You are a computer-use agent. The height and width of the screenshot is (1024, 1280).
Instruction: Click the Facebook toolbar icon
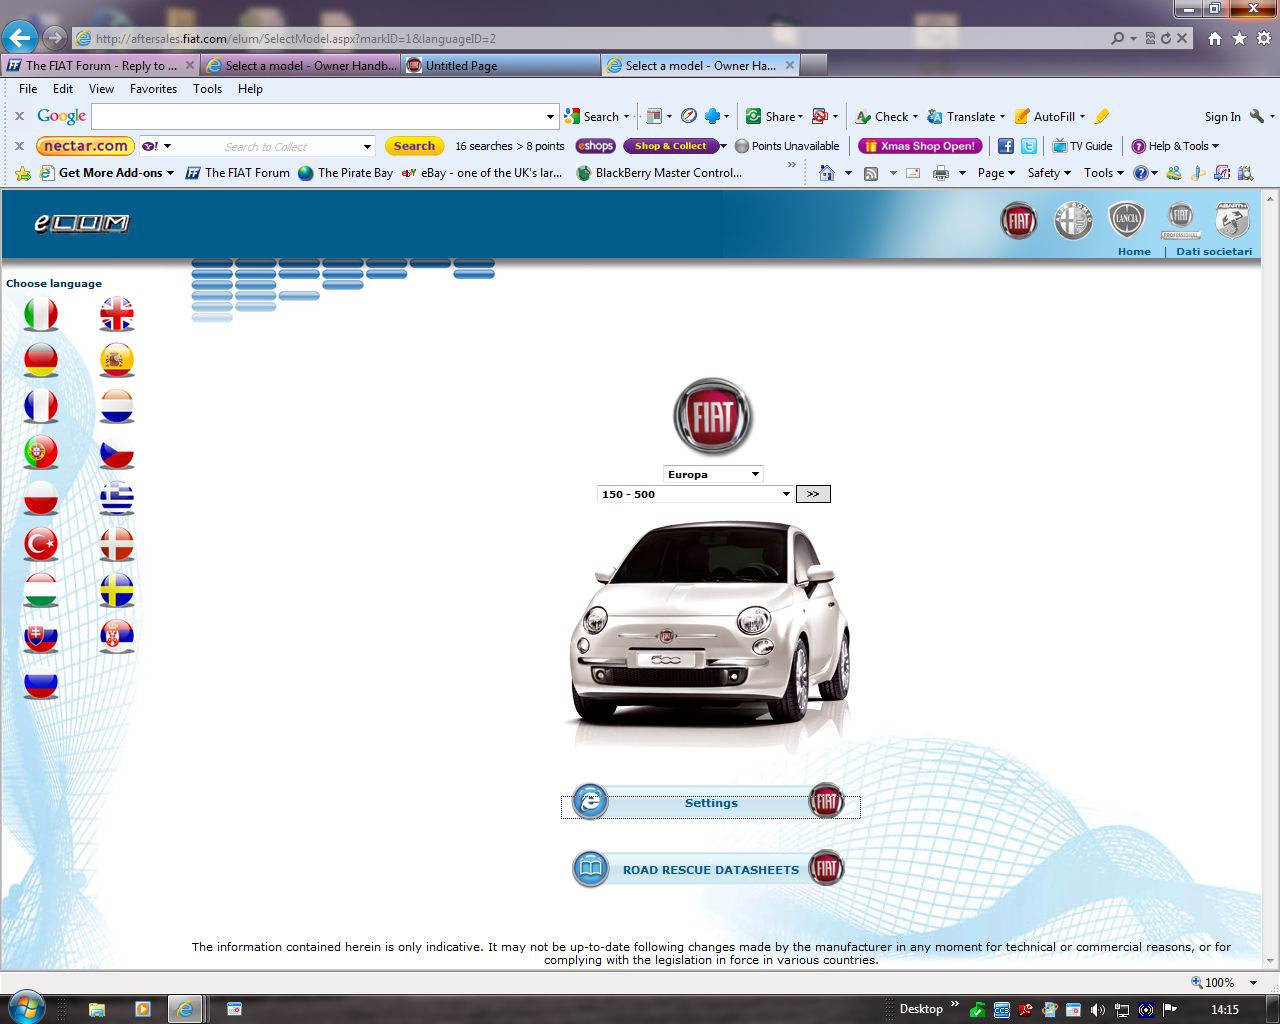(1006, 146)
